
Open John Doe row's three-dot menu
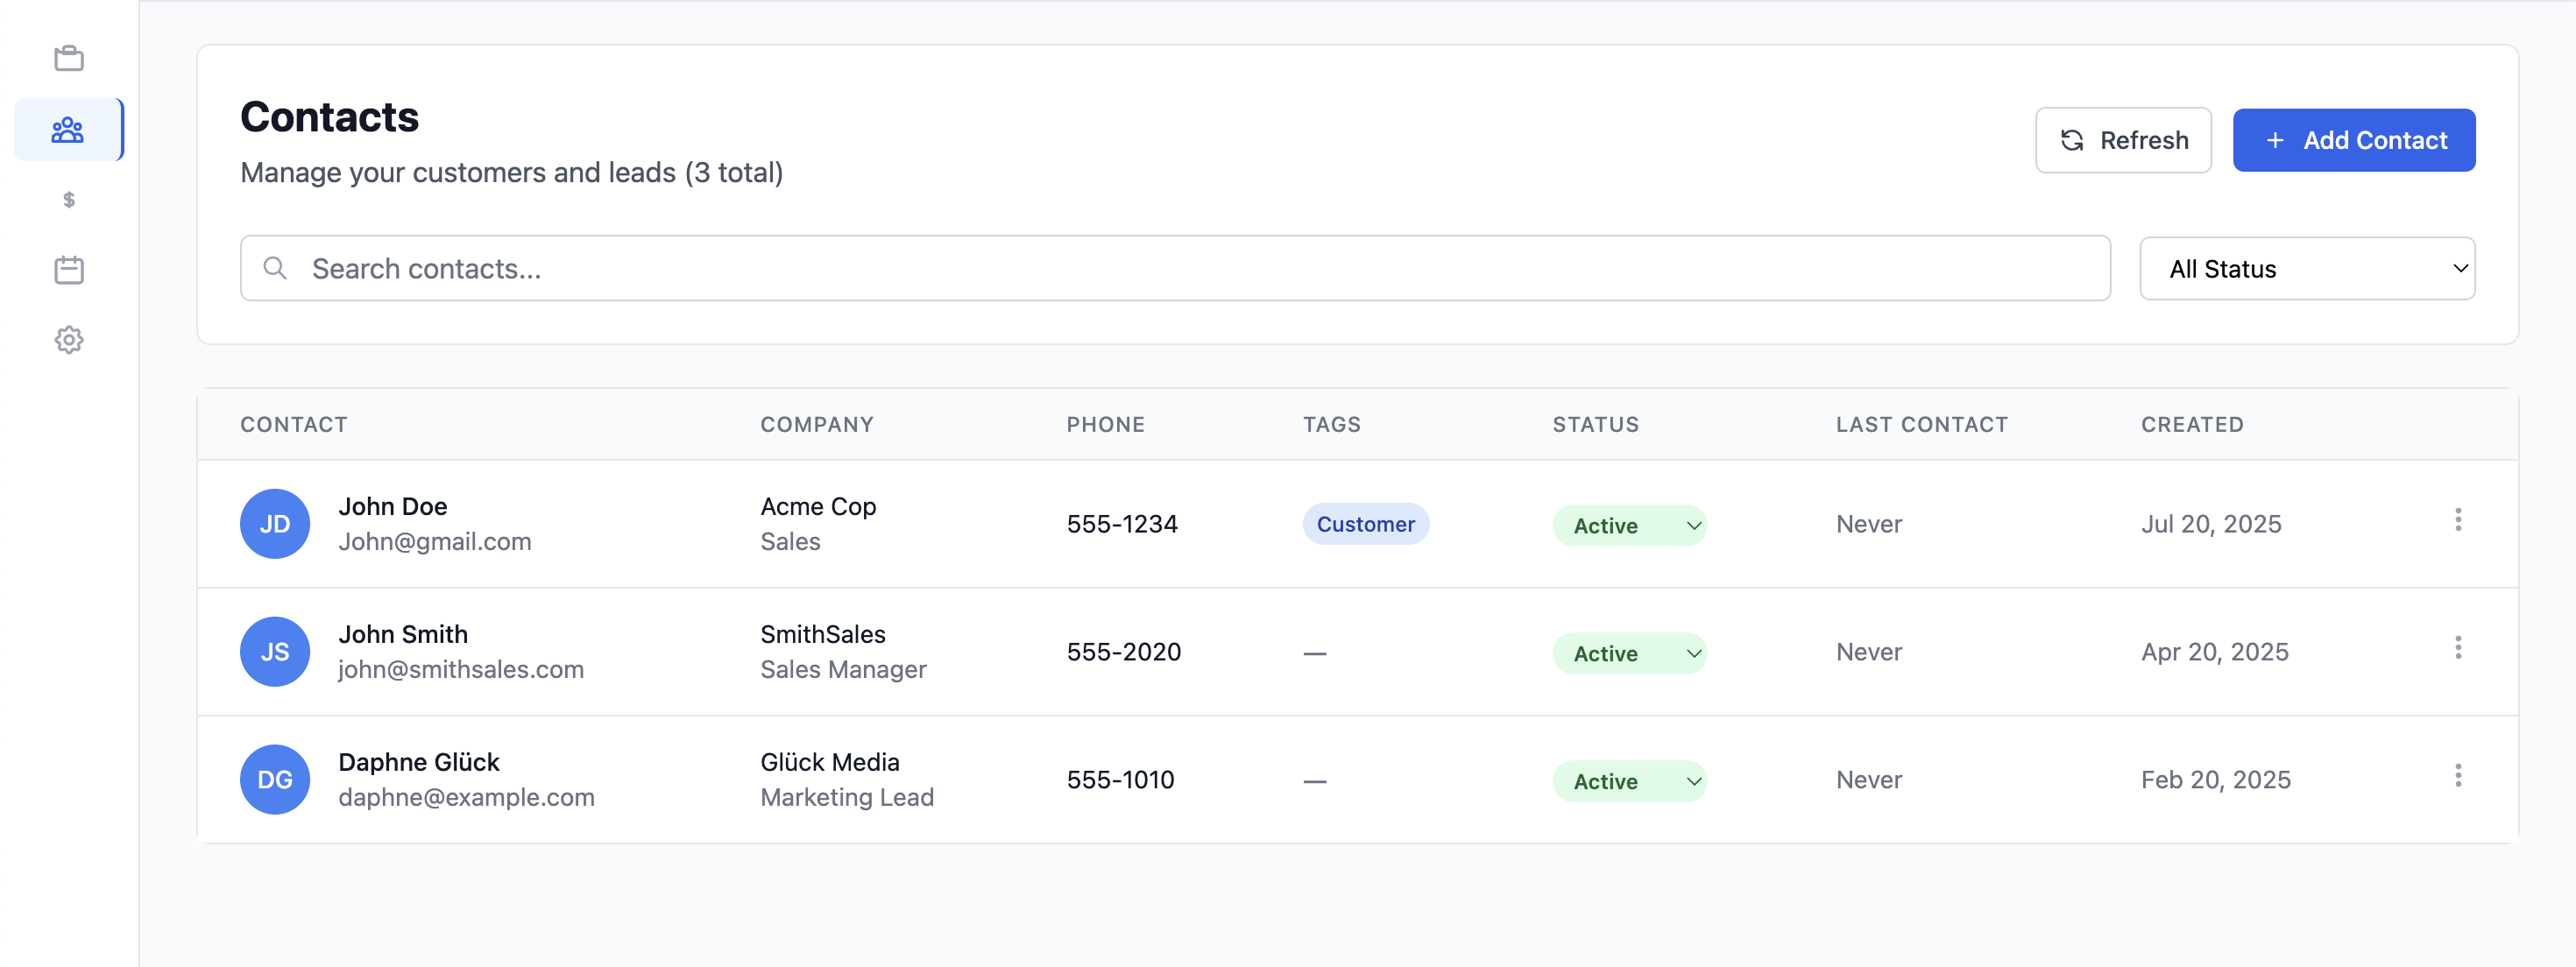[2458, 520]
